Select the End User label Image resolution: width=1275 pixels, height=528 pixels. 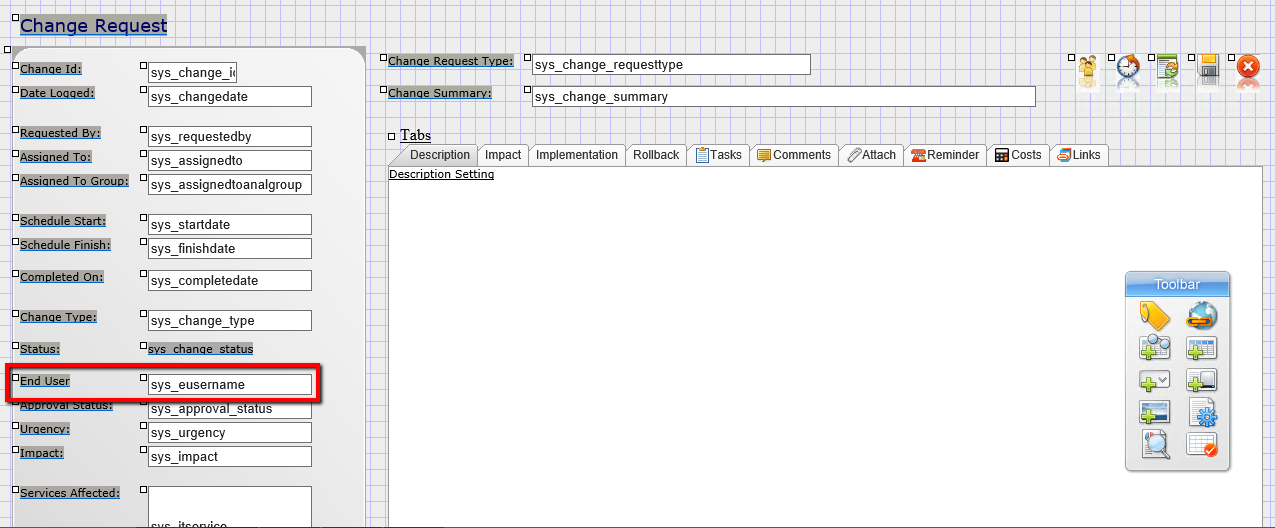(45, 381)
